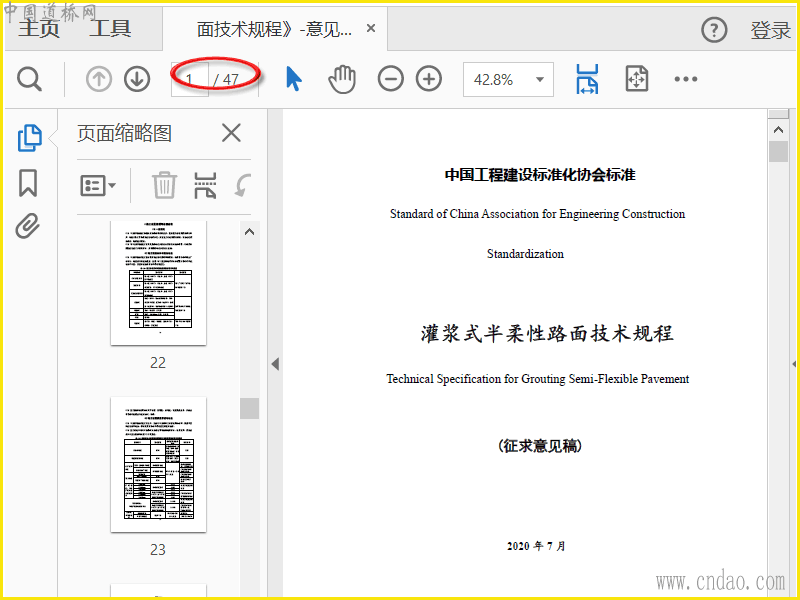Toggle page thumbnails panel icon
Screen dimensions: 800x600
tap(30, 138)
